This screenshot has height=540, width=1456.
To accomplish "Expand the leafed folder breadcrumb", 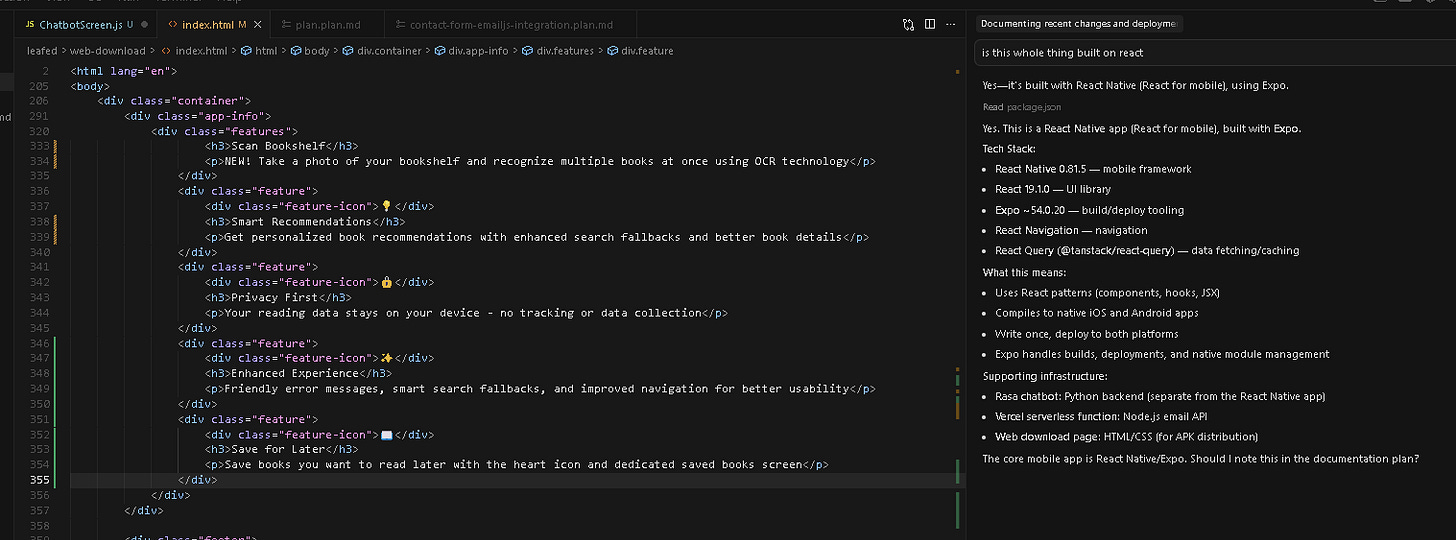I will (x=42, y=51).
